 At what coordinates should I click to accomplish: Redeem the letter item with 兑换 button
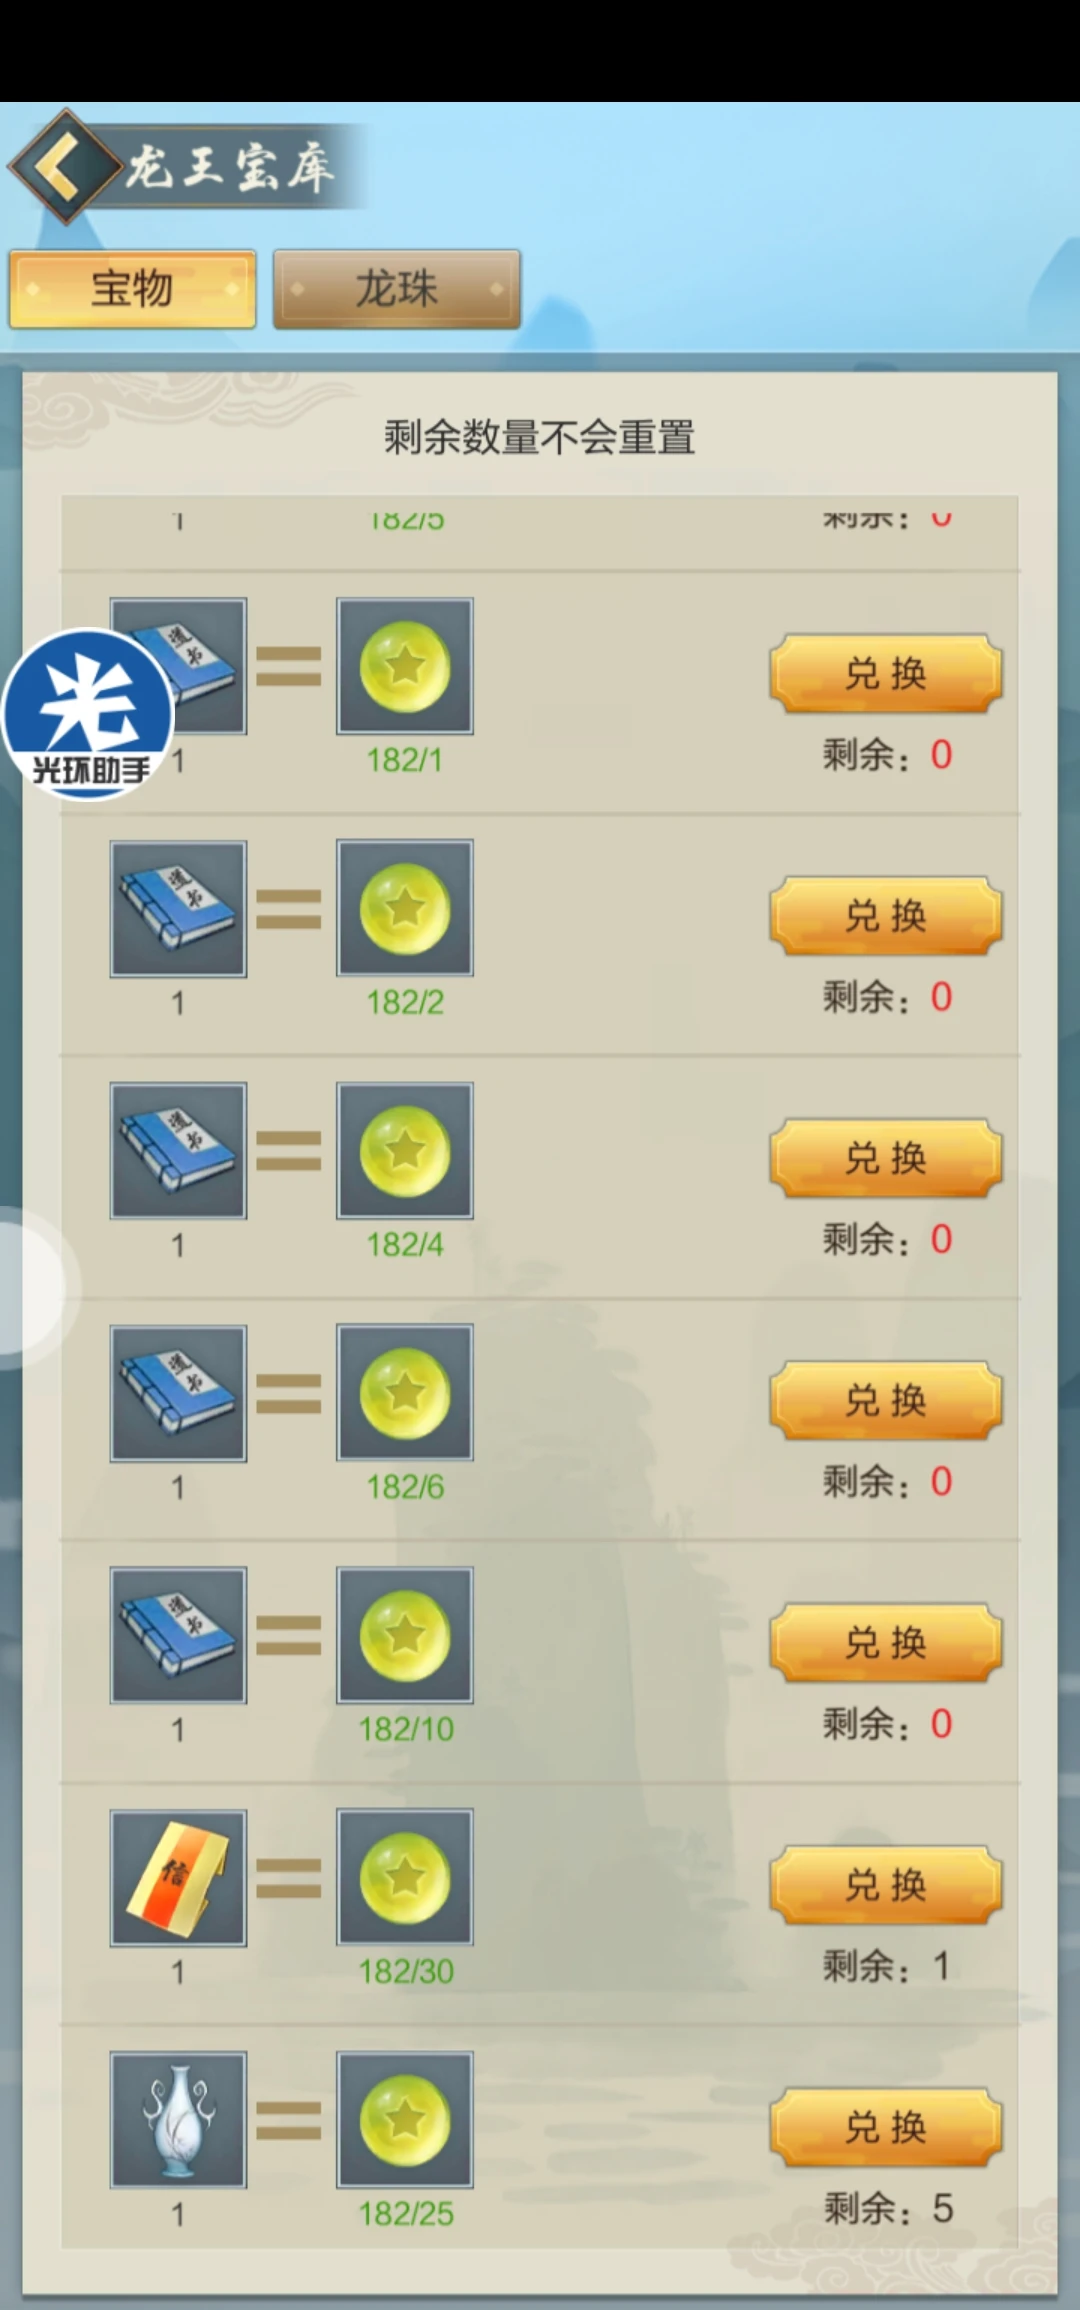[x=886, y=1885]
